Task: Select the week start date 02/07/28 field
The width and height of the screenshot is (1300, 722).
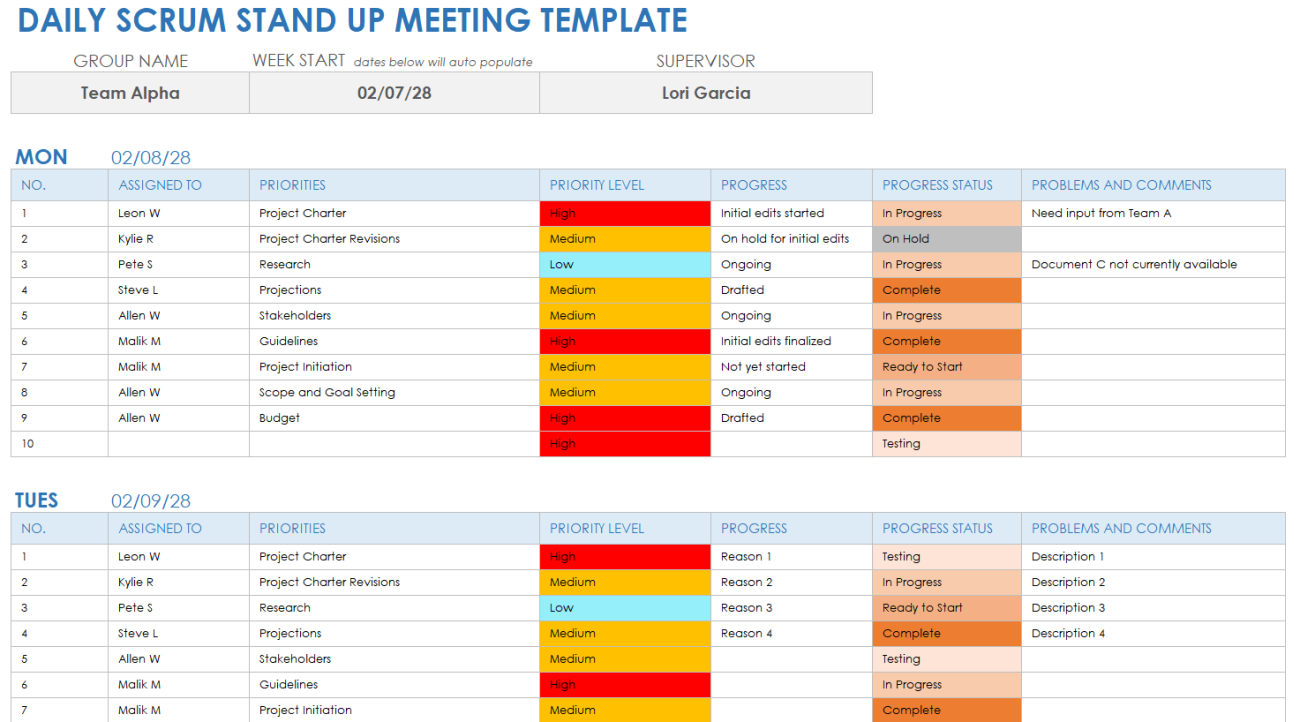Action: (394, 93)
